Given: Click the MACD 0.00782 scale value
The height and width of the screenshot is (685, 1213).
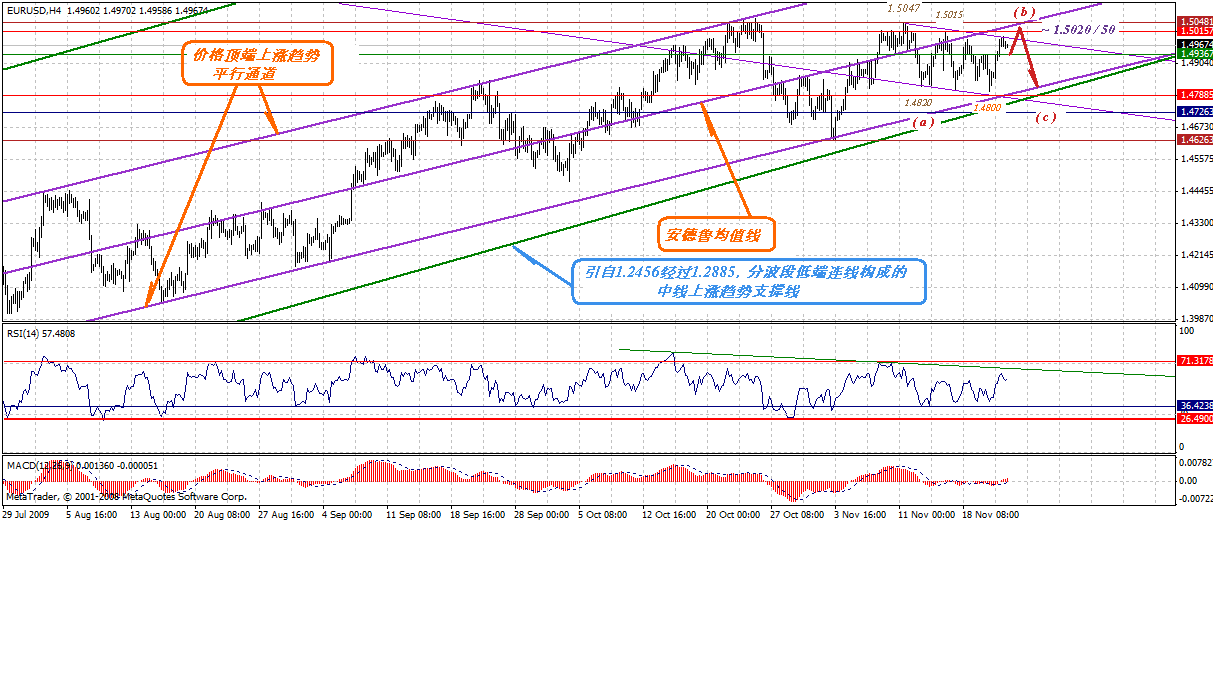Looking at the screenshot, I should point(1196,462).
